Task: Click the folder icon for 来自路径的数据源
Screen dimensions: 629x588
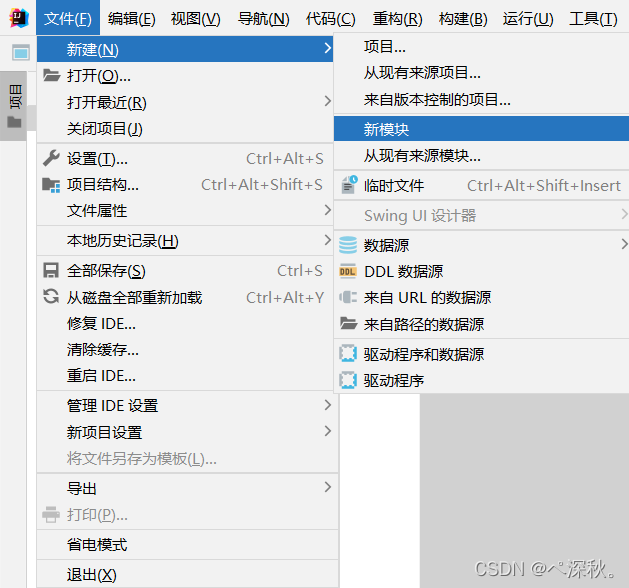Action: click(x=348, y=324)
